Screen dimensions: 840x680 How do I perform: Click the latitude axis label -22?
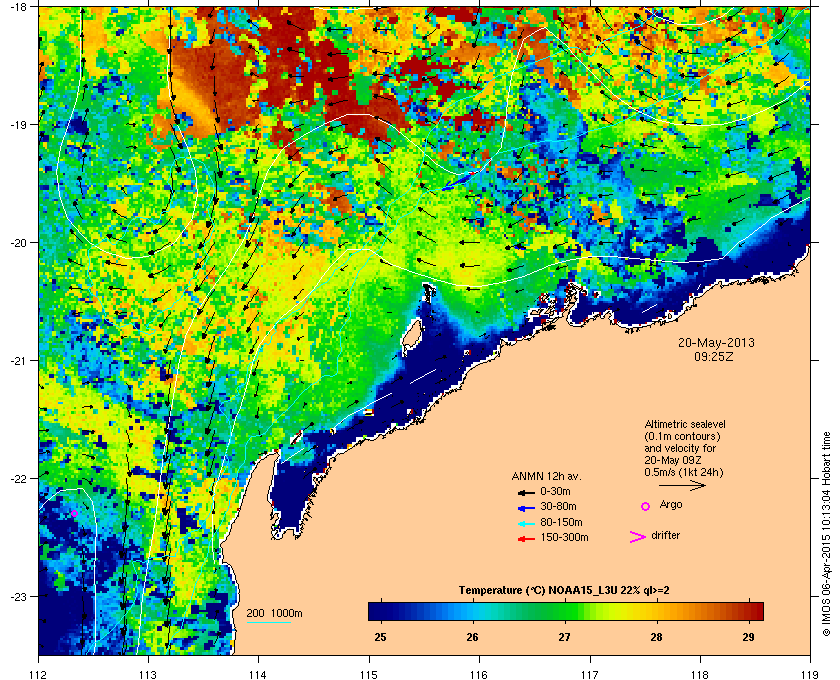point(19,478)
